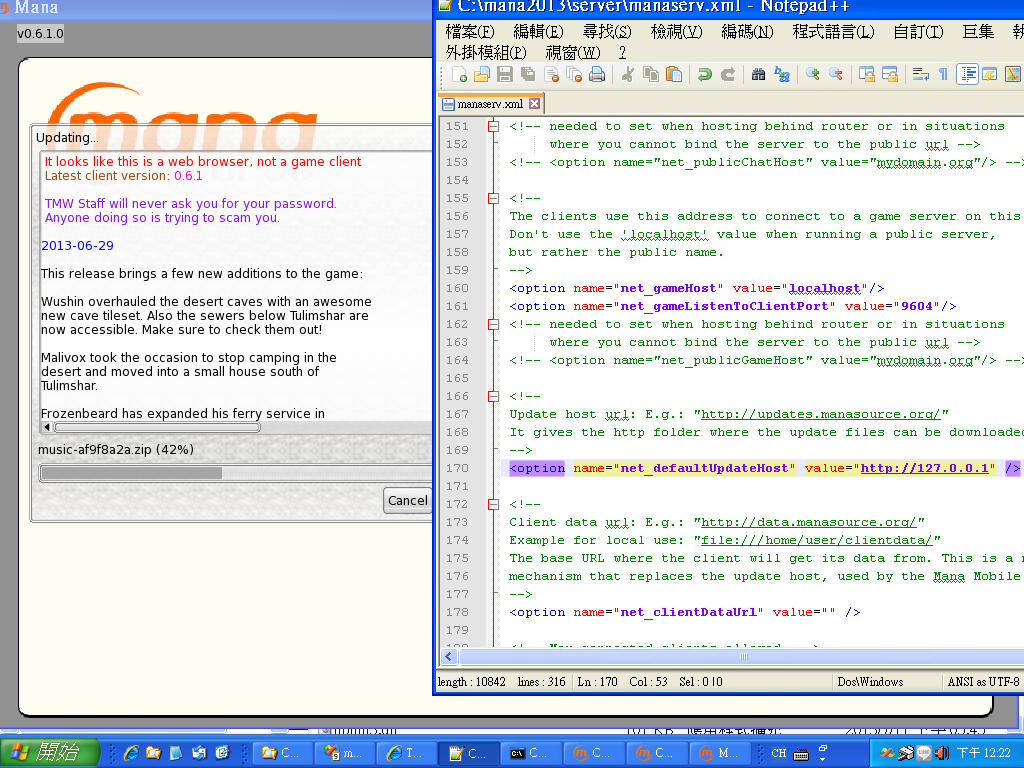
Task: Open the 編輯(E) Edit menu
Action: pyautogui.click(x=538, y=31)
